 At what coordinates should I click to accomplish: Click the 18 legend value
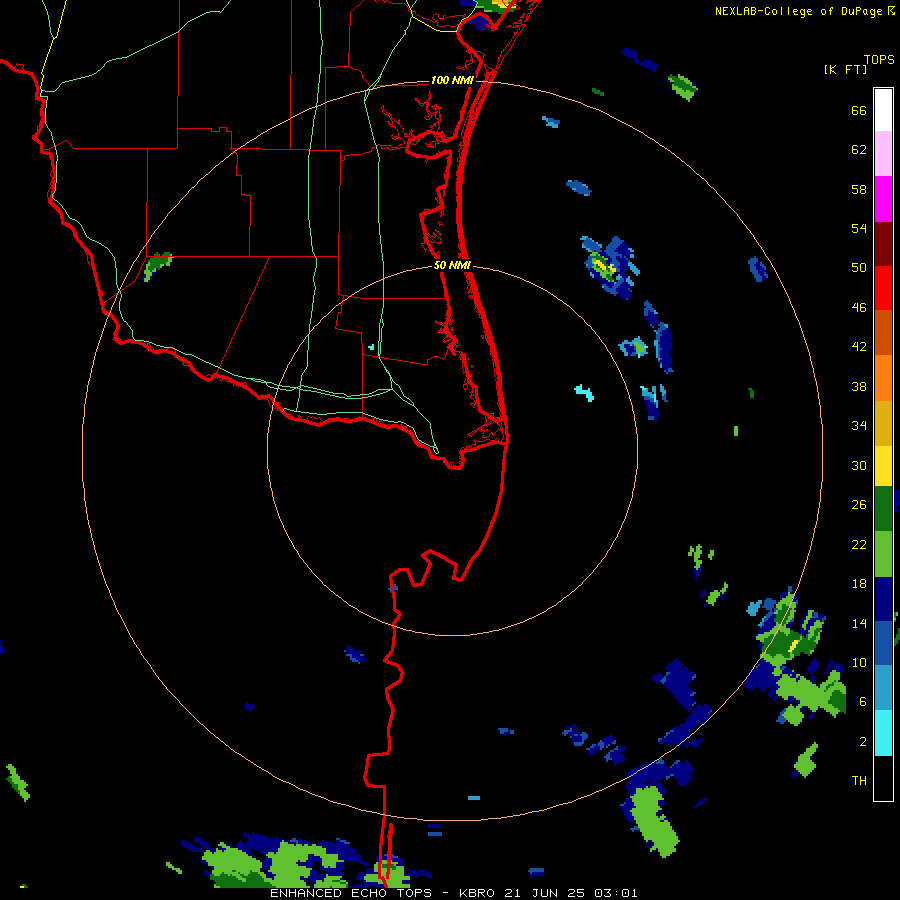pyautogui.click(x=859, y=584)
